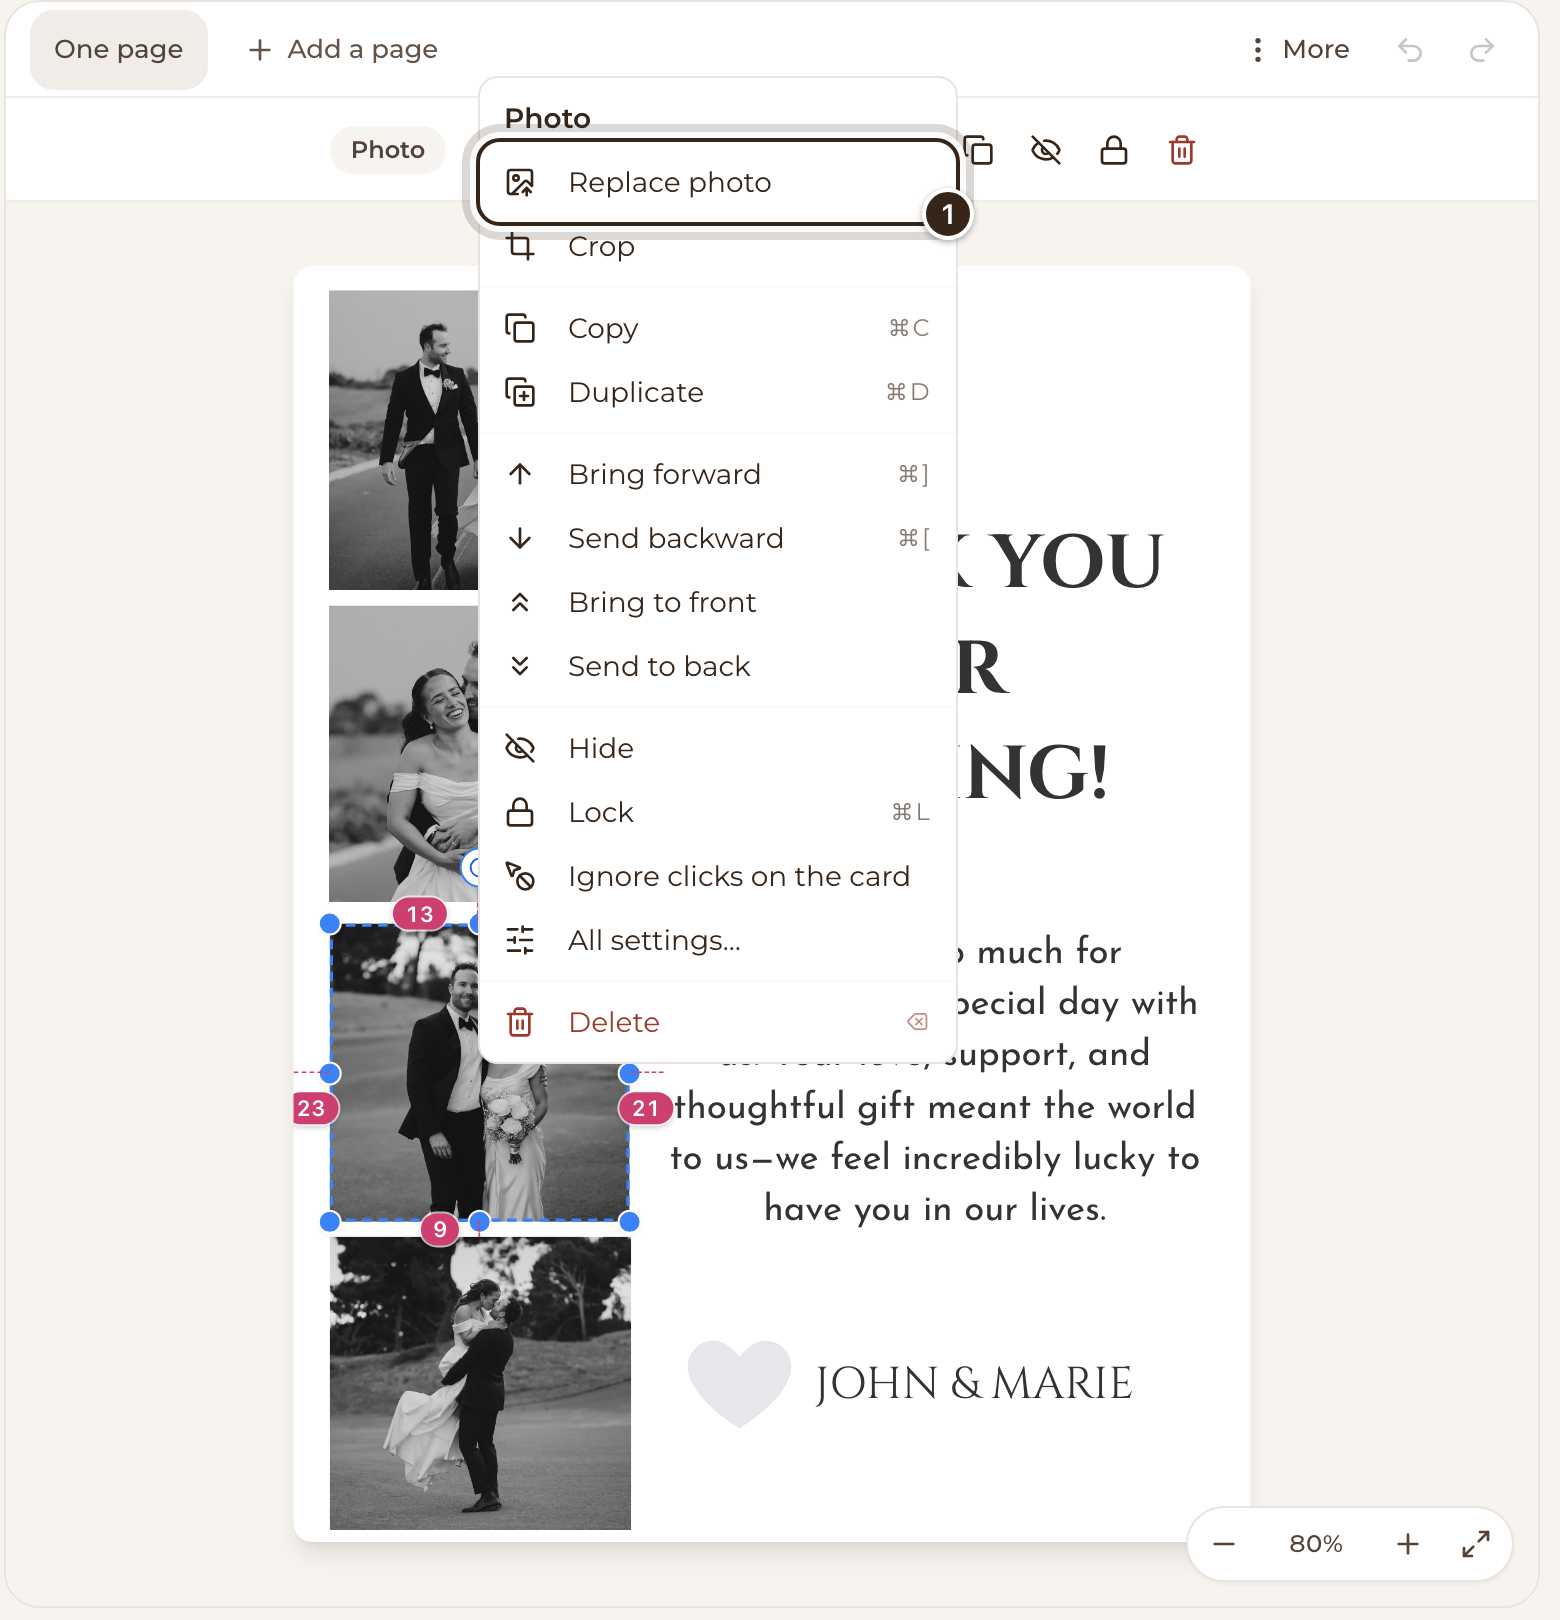This screenshot has width=1560, height=1620.
Task: Click the gray heart shape
Action: coord(739,1383)
